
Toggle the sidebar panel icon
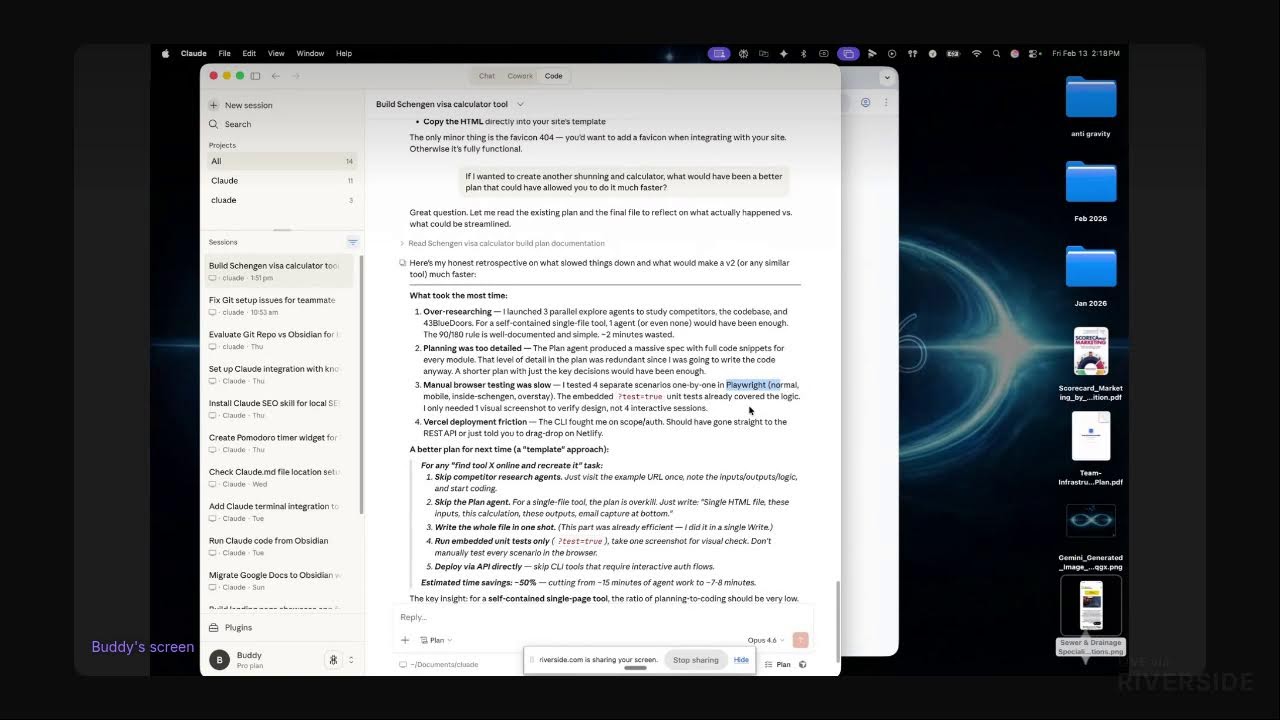pos(256,76)
